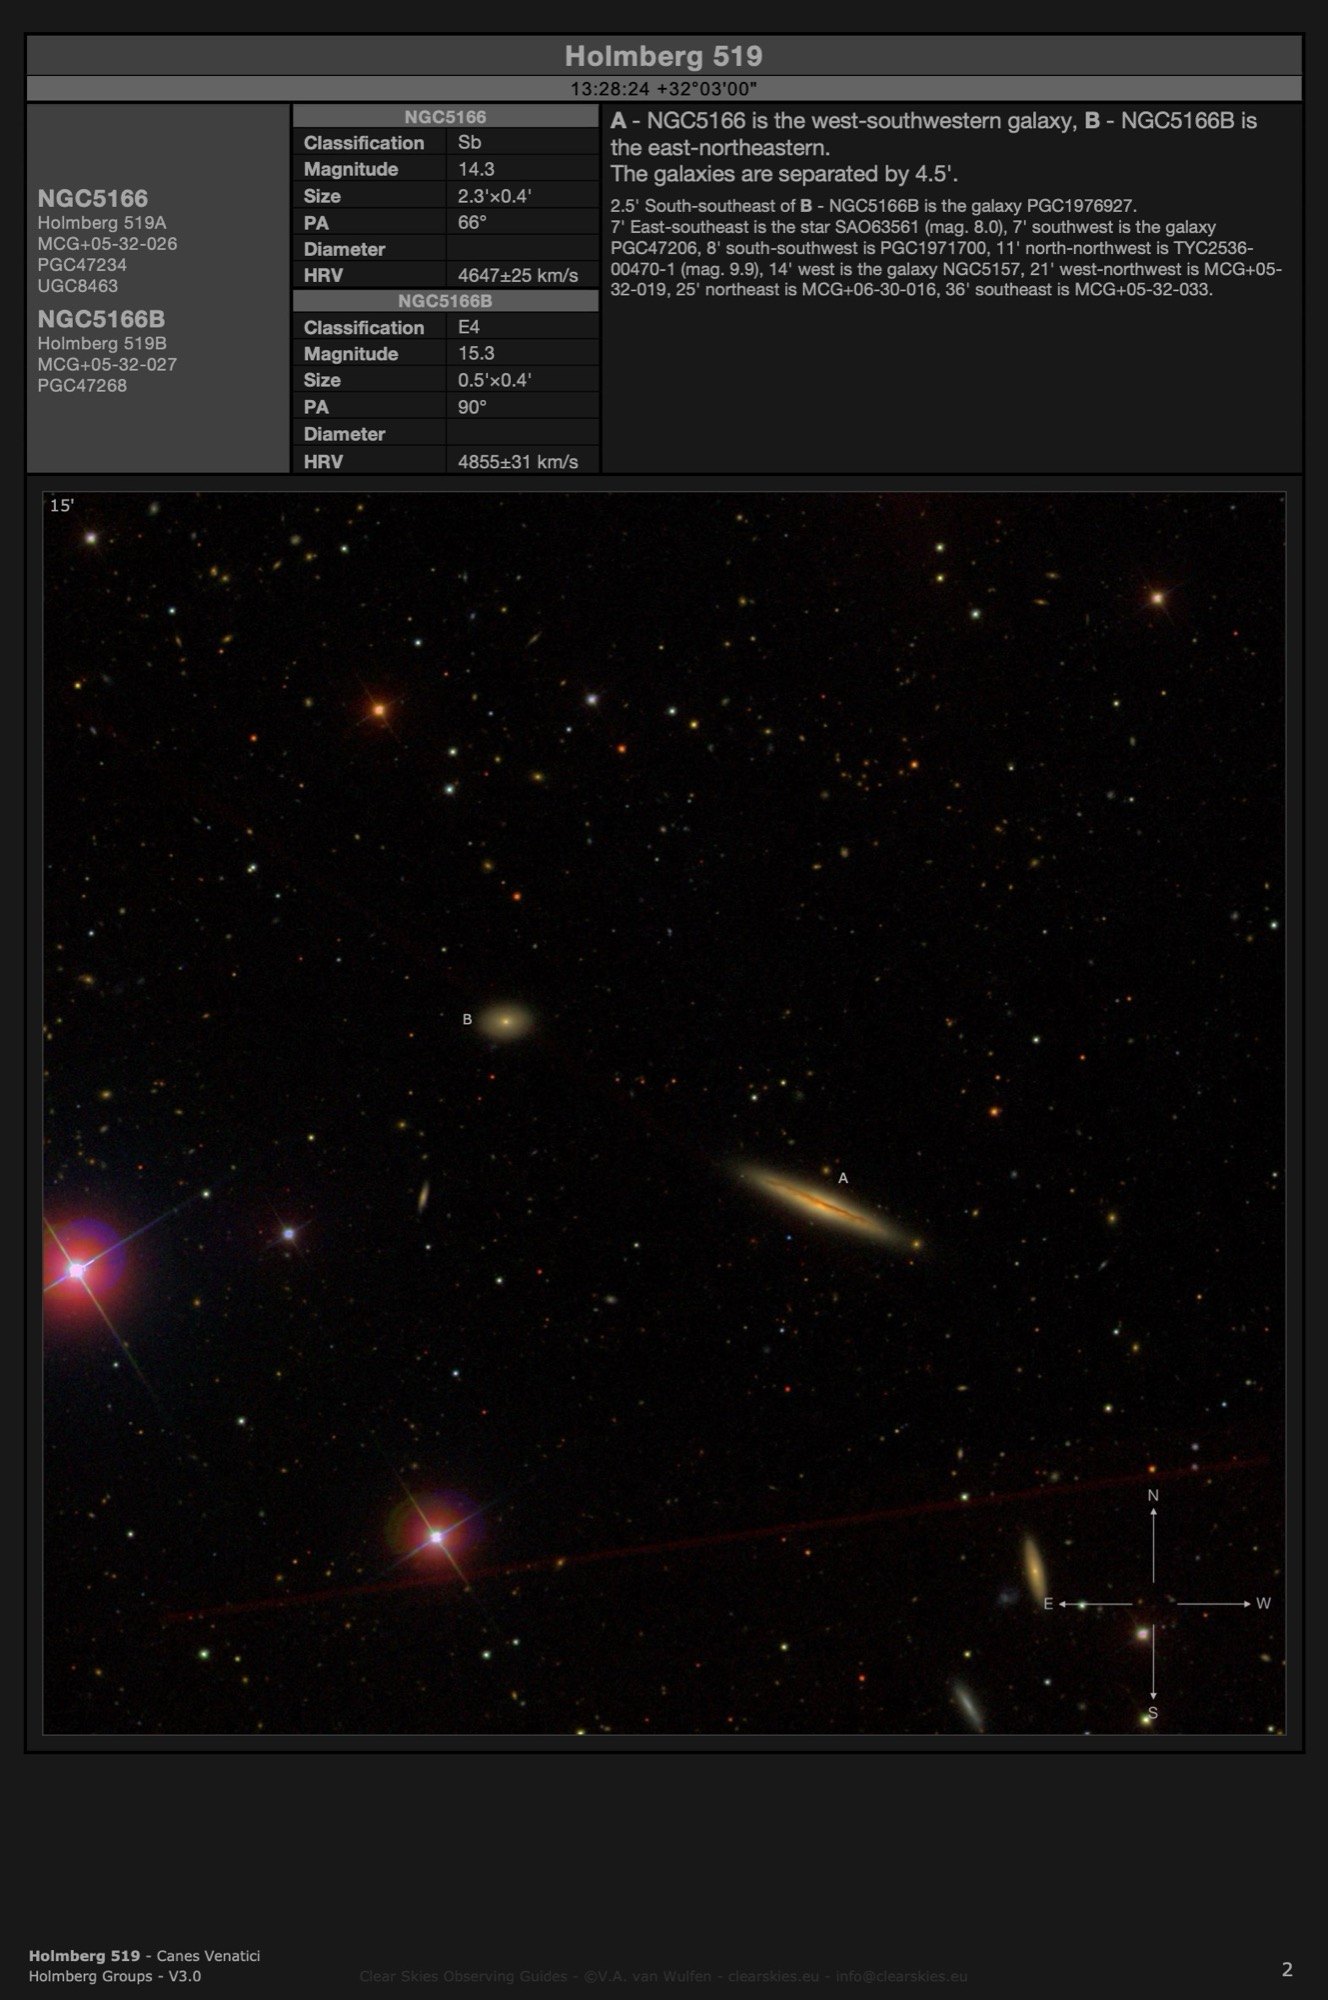Click the Holmberg 519A alias text
This screenshot has width=1328, height=2000.
[102, 223]
